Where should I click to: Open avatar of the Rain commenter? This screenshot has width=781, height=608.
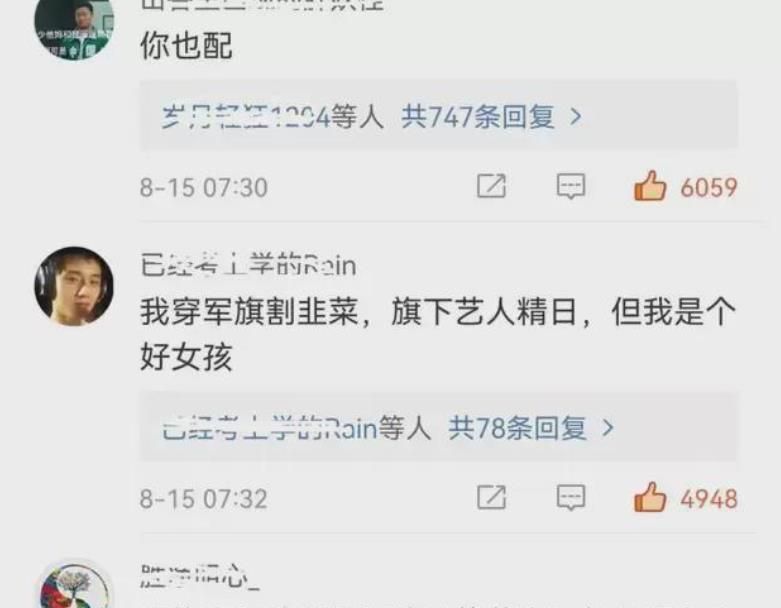click(x=74, y=286)
